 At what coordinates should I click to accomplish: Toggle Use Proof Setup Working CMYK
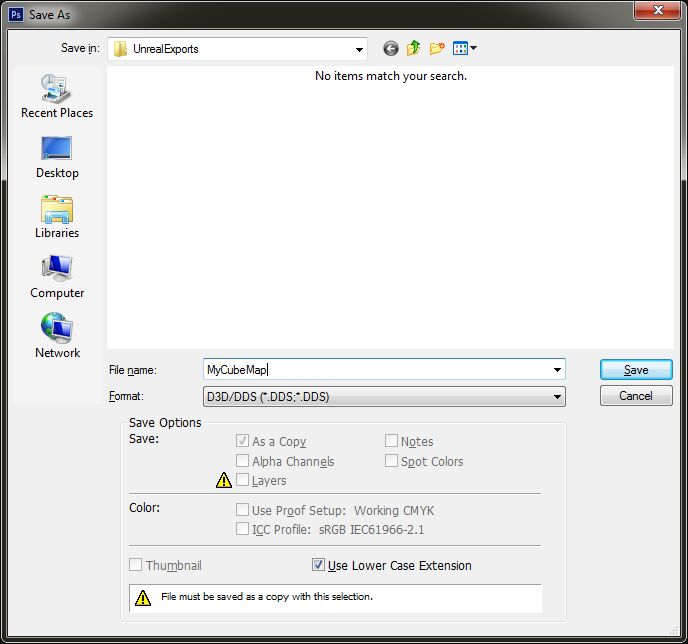click(x=242, y=510)
